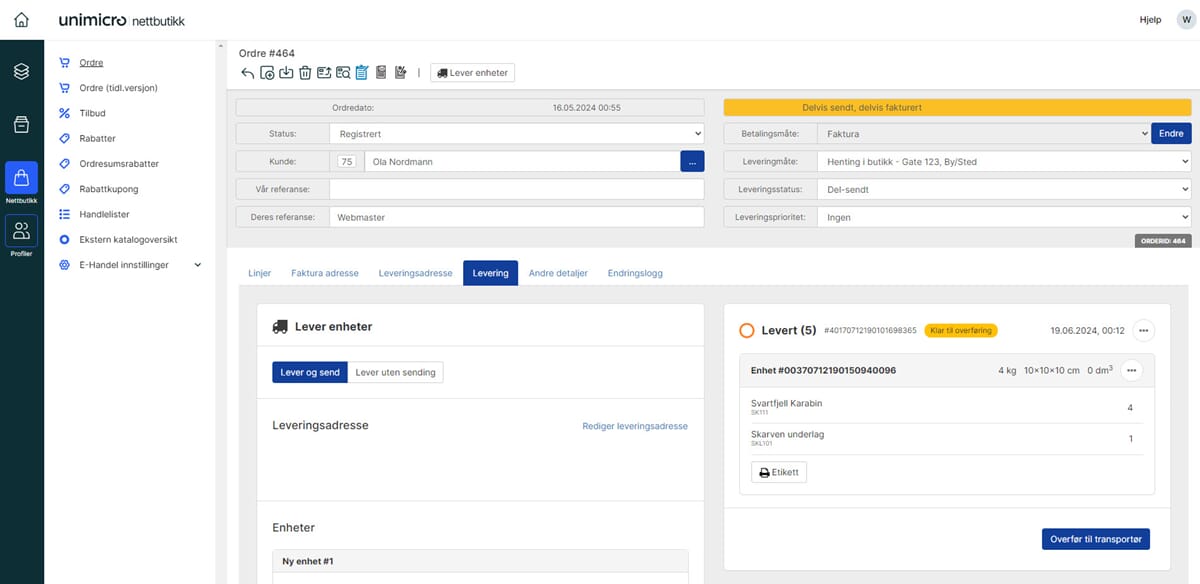Click the blue clipboard icon in toolbar
Viewport: 1200px width, 584px height.
point(362,73)
